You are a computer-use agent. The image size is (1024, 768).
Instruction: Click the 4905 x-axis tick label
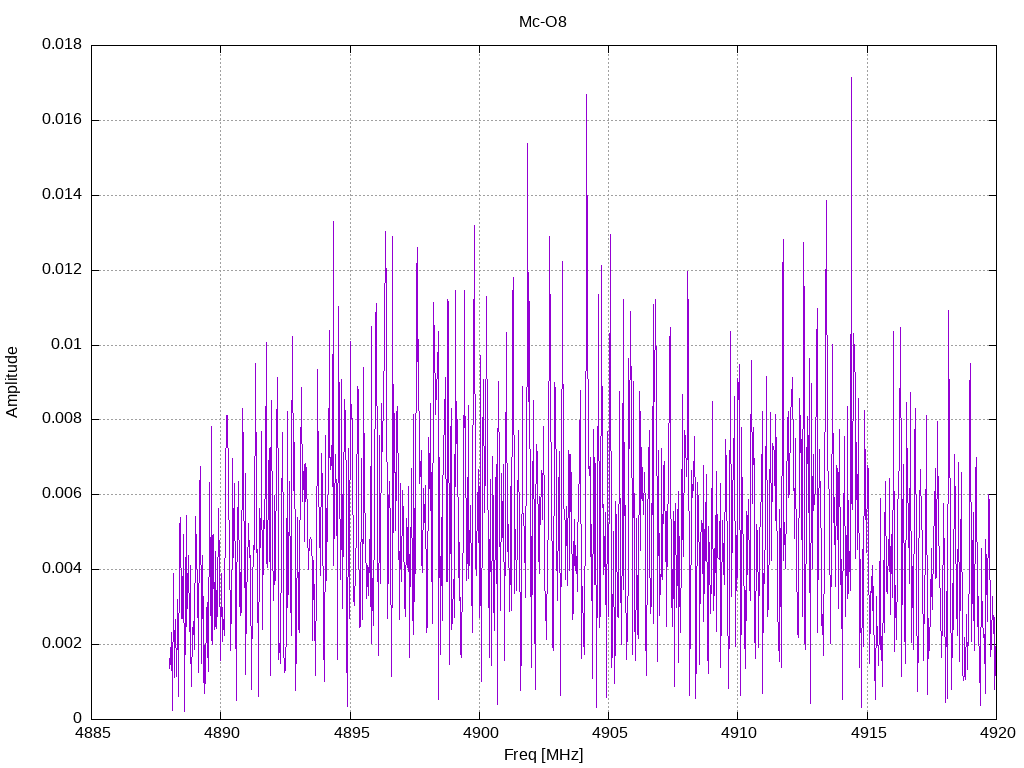(x=609, y=733)
